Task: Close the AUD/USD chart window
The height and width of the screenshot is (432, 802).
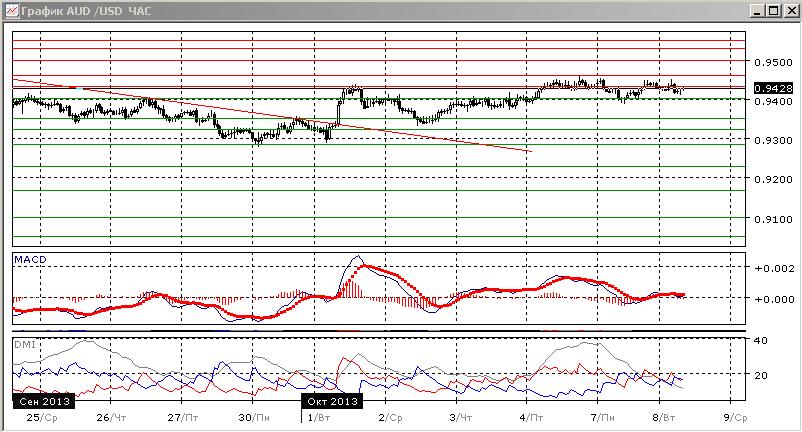Action: [791, 11]
